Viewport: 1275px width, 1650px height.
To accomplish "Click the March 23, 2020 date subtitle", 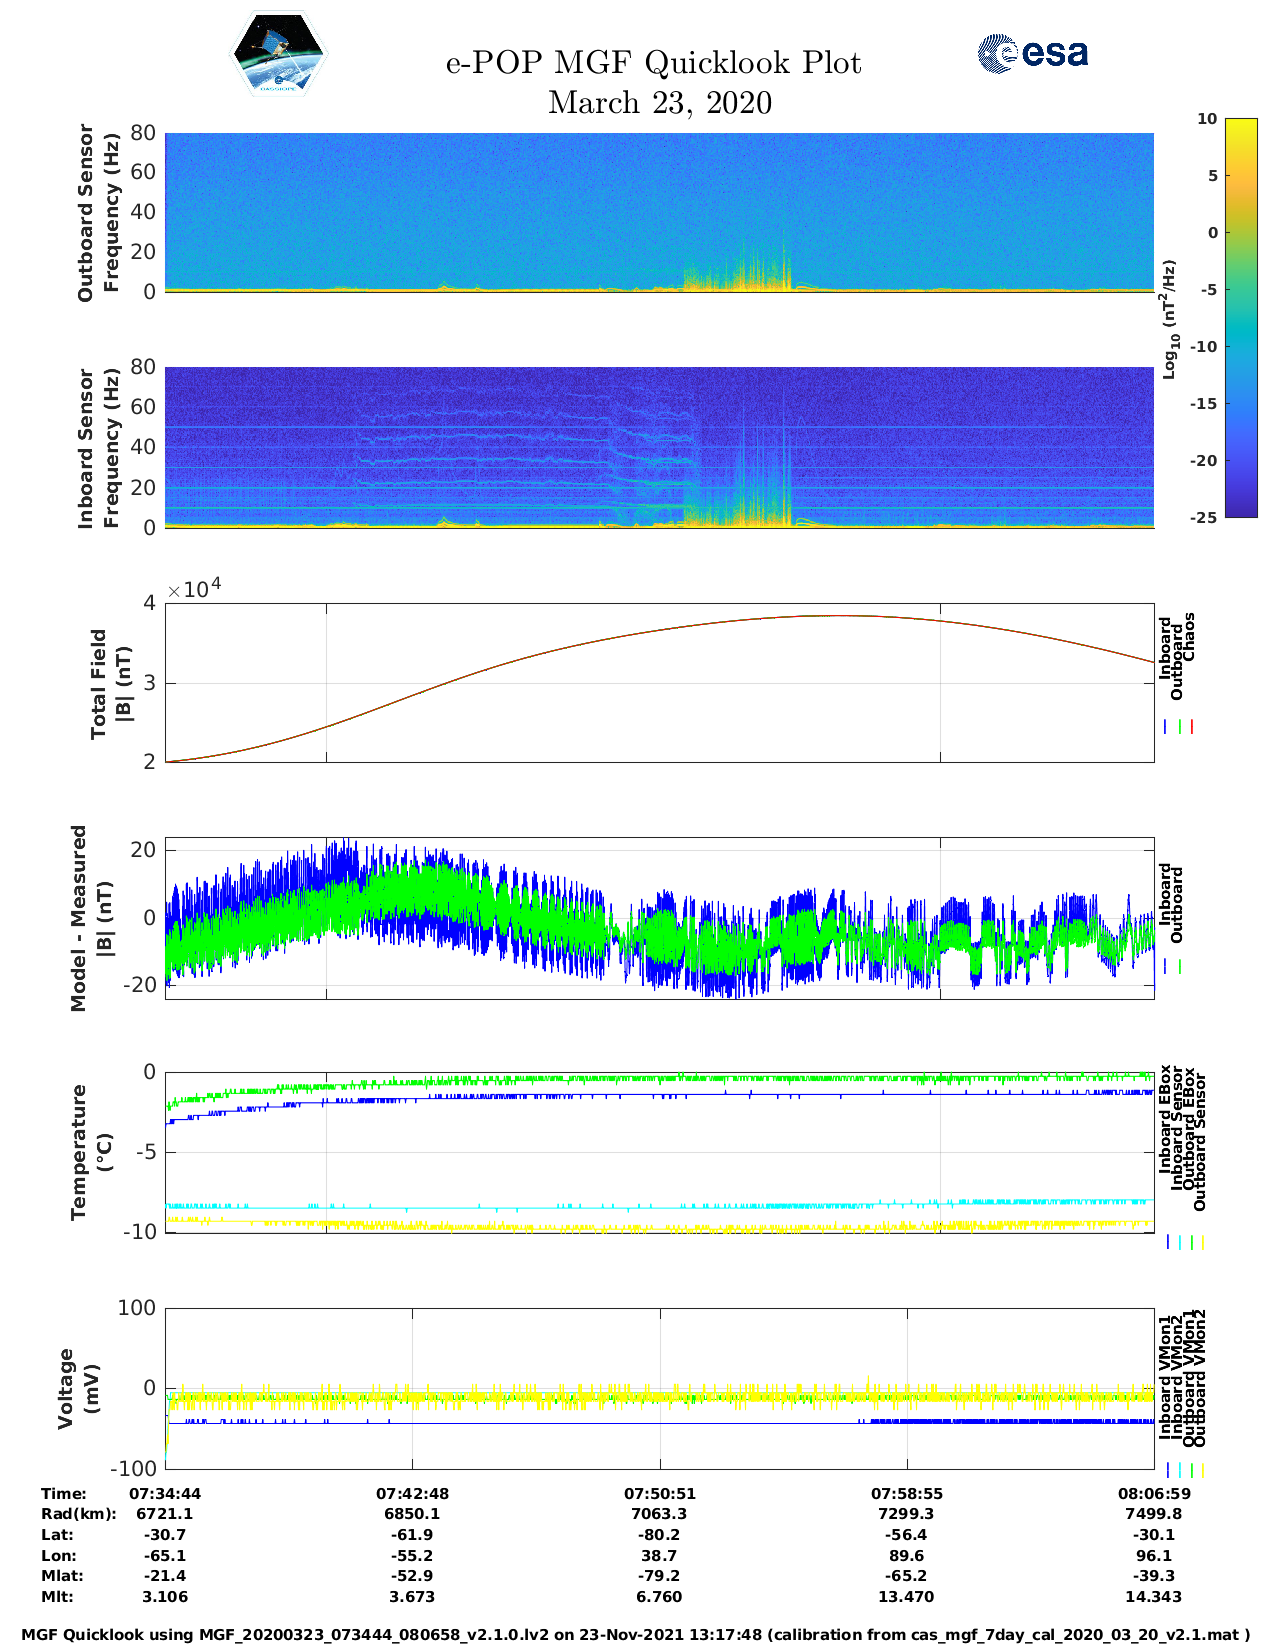I will point(659,103).
